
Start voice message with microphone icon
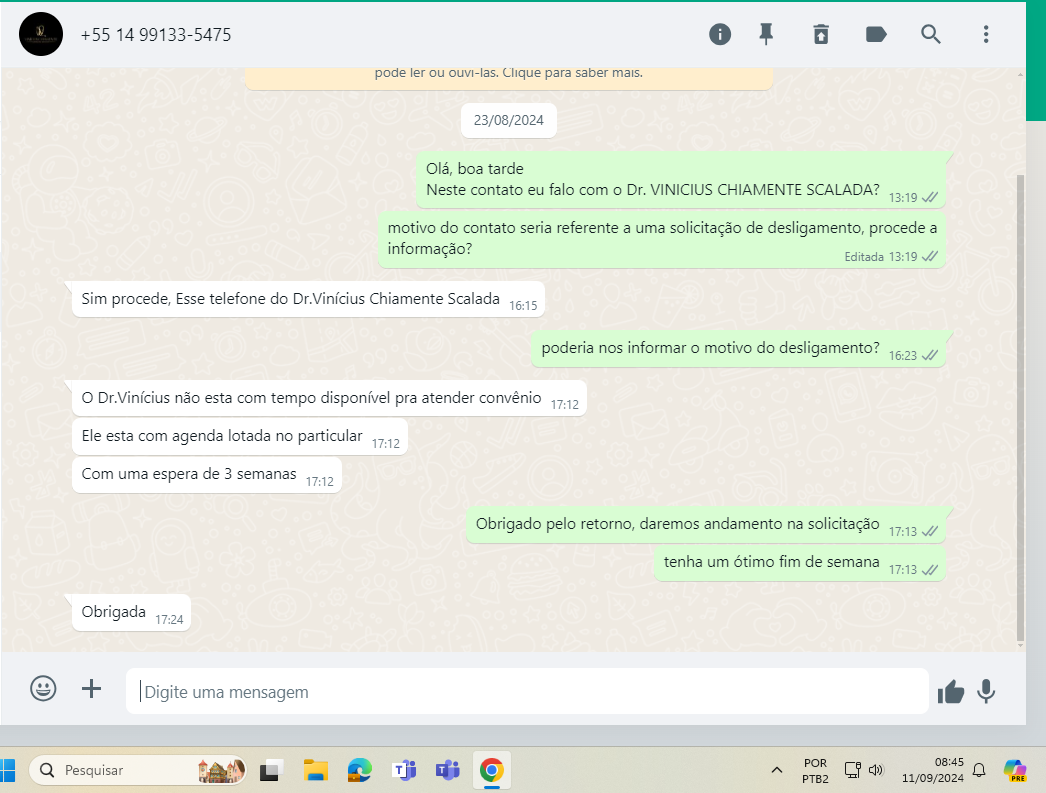coord(986,692)
